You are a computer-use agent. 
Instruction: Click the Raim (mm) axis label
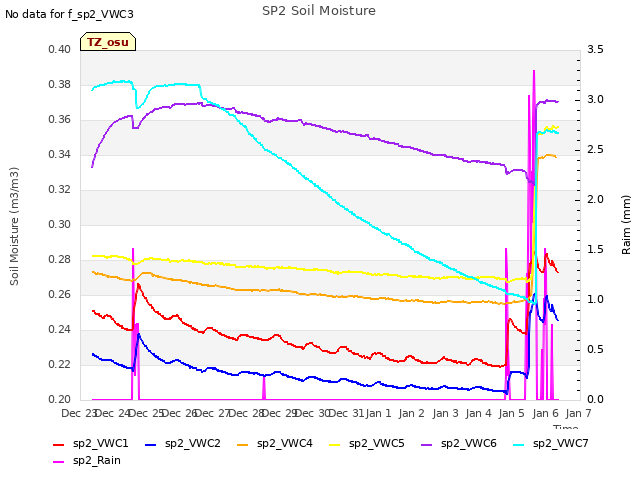click(626, 225)
